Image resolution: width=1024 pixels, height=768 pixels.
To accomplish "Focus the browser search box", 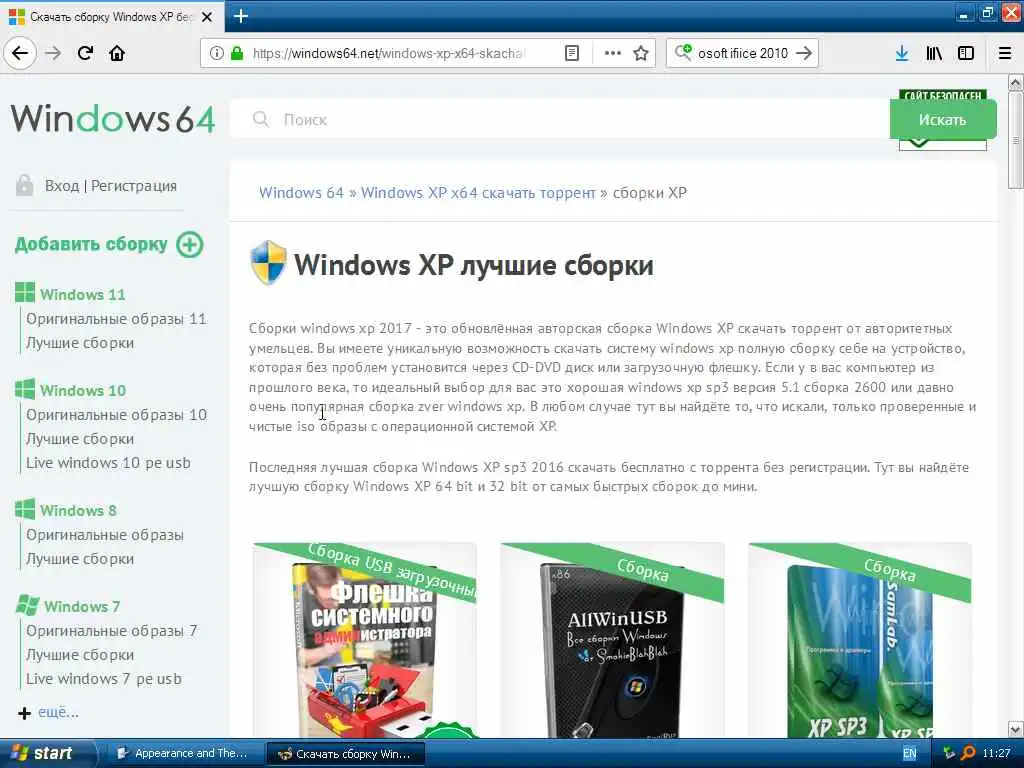I will [x=742, y=53].
